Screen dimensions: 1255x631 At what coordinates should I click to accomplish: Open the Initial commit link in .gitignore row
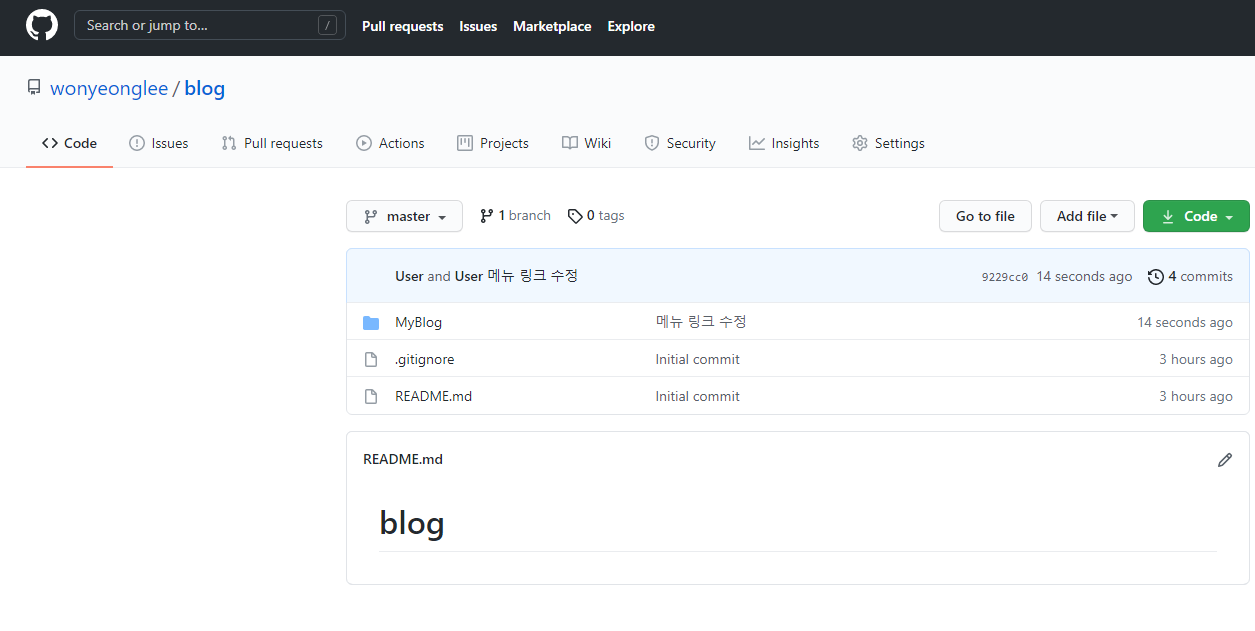point(698,359)
